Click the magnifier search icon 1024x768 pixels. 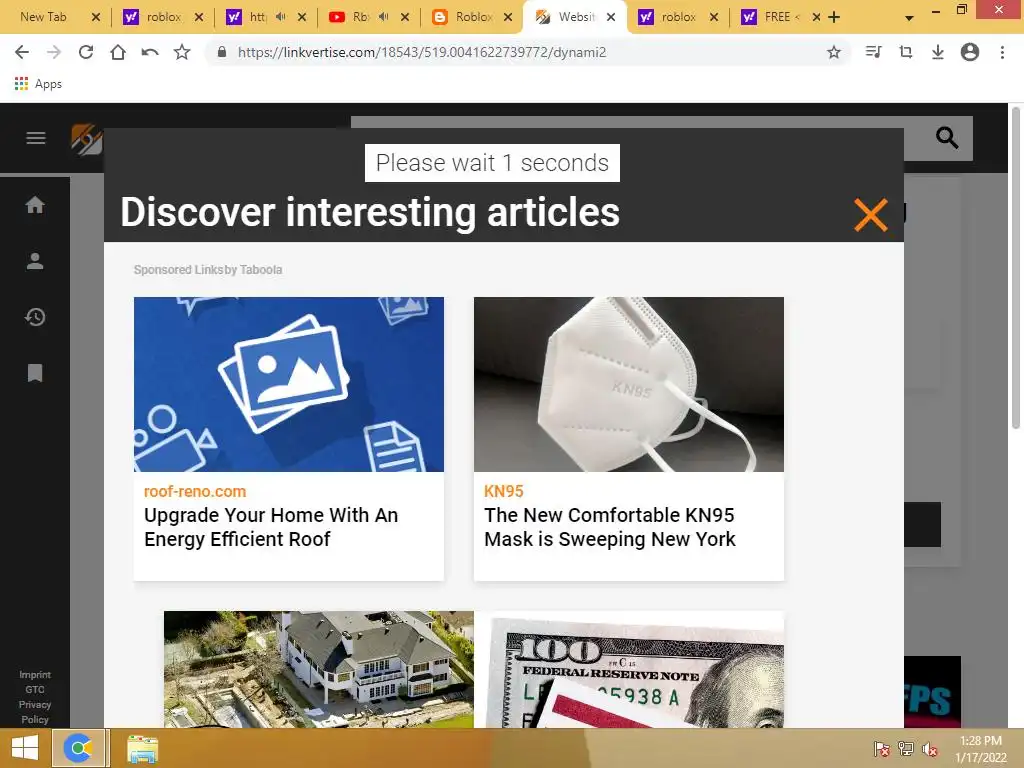pos(947,137)
